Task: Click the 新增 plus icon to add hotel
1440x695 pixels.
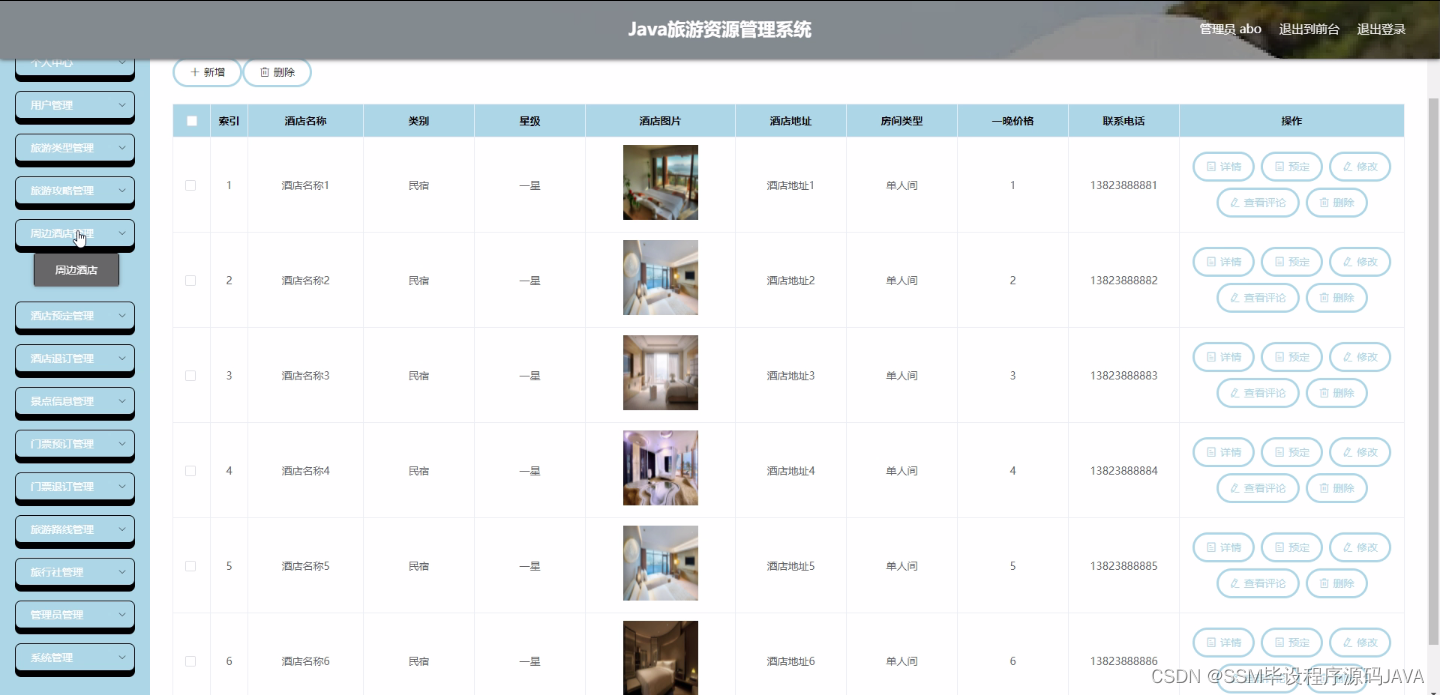Action: (x=193, y=72)
